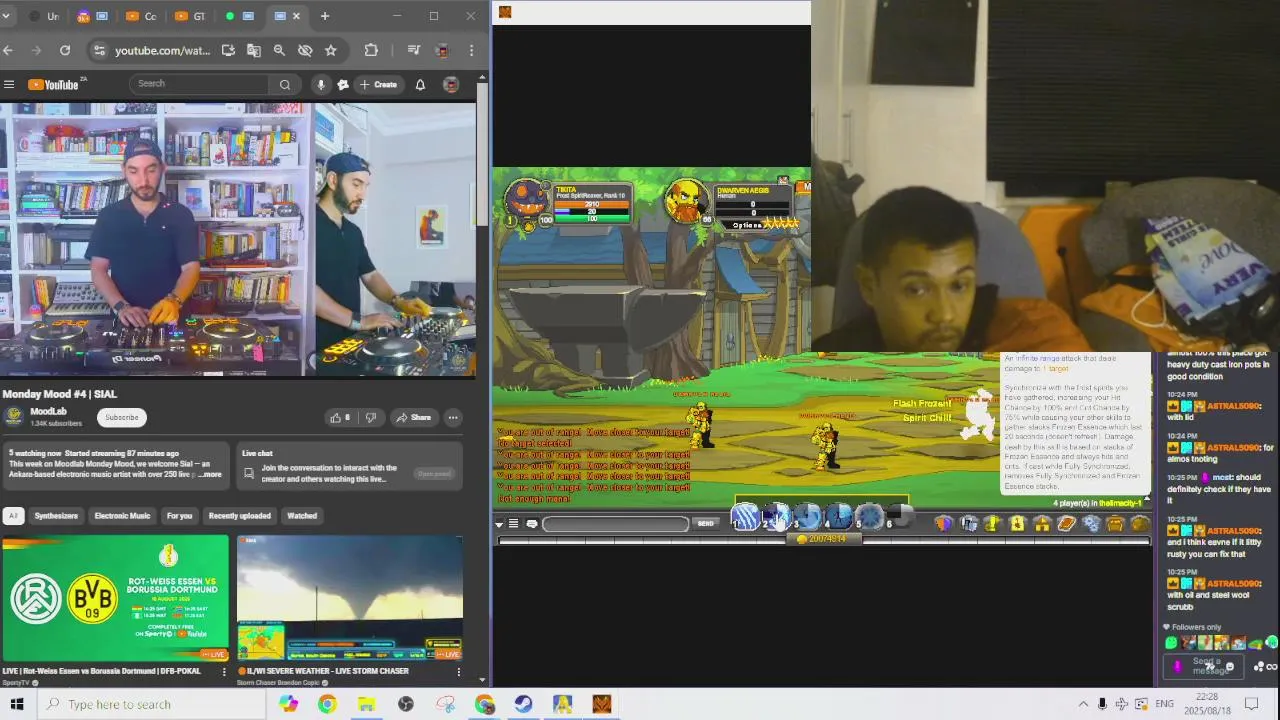Viewport: 1280px width, 720px height.
Task: Open the Windows Start button
Action: (x=17, y=704)
